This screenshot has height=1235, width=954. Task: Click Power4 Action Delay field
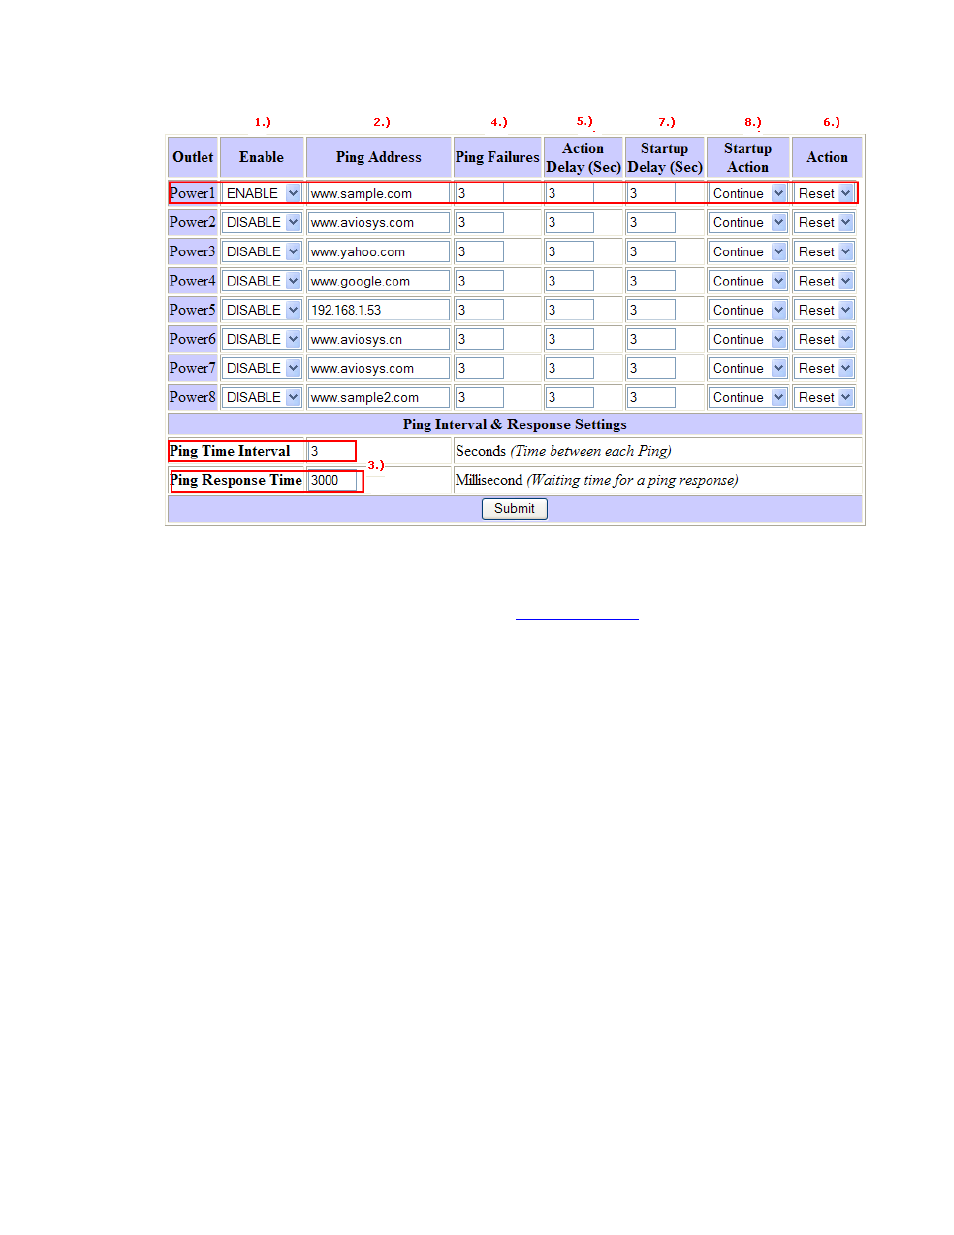pos(570,281)
